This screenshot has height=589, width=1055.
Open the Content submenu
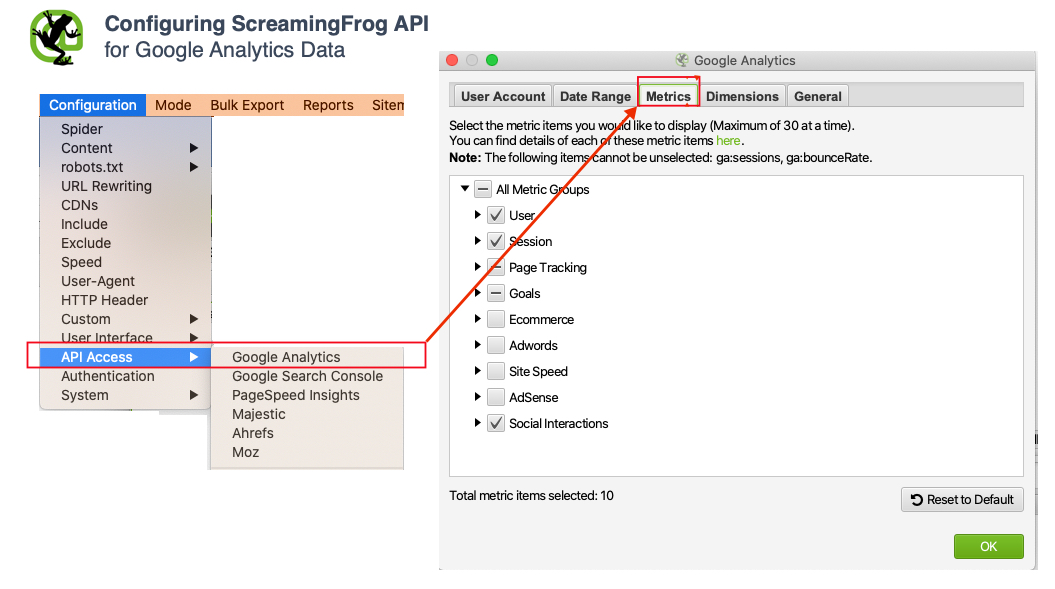pos(126,148)
